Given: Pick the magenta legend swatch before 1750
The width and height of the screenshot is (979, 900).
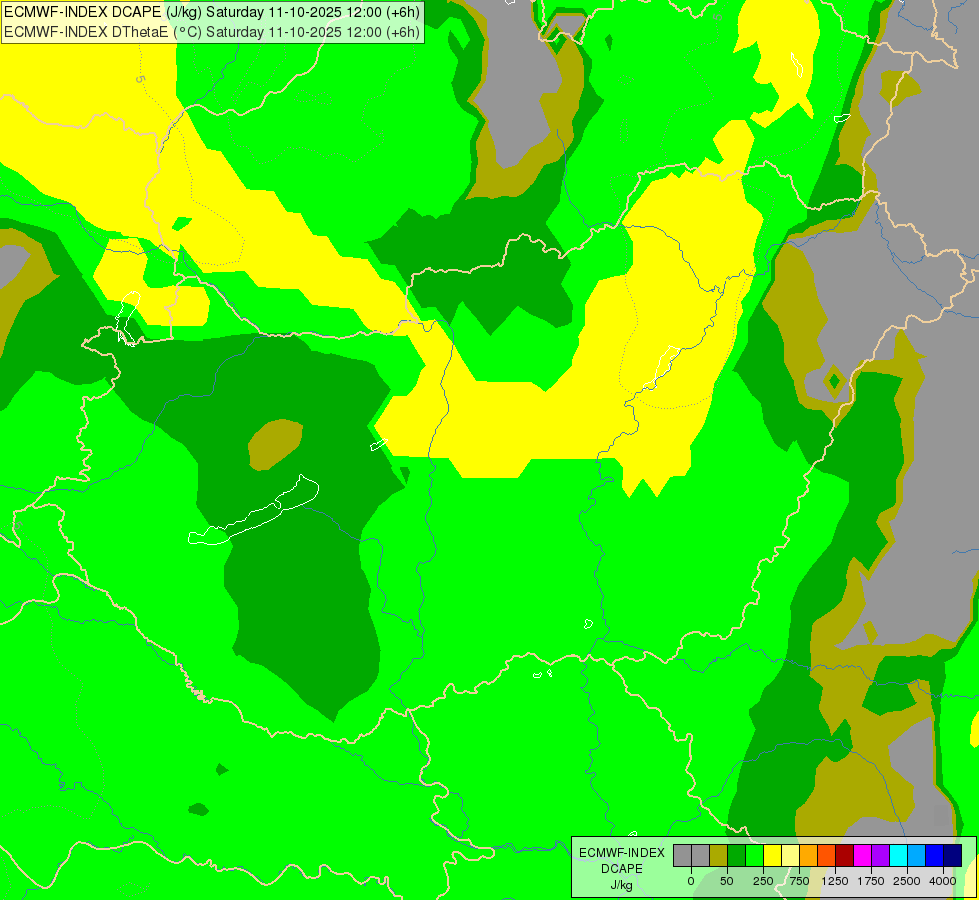Looking at the screenshot, I should click(x=862, y=856).
